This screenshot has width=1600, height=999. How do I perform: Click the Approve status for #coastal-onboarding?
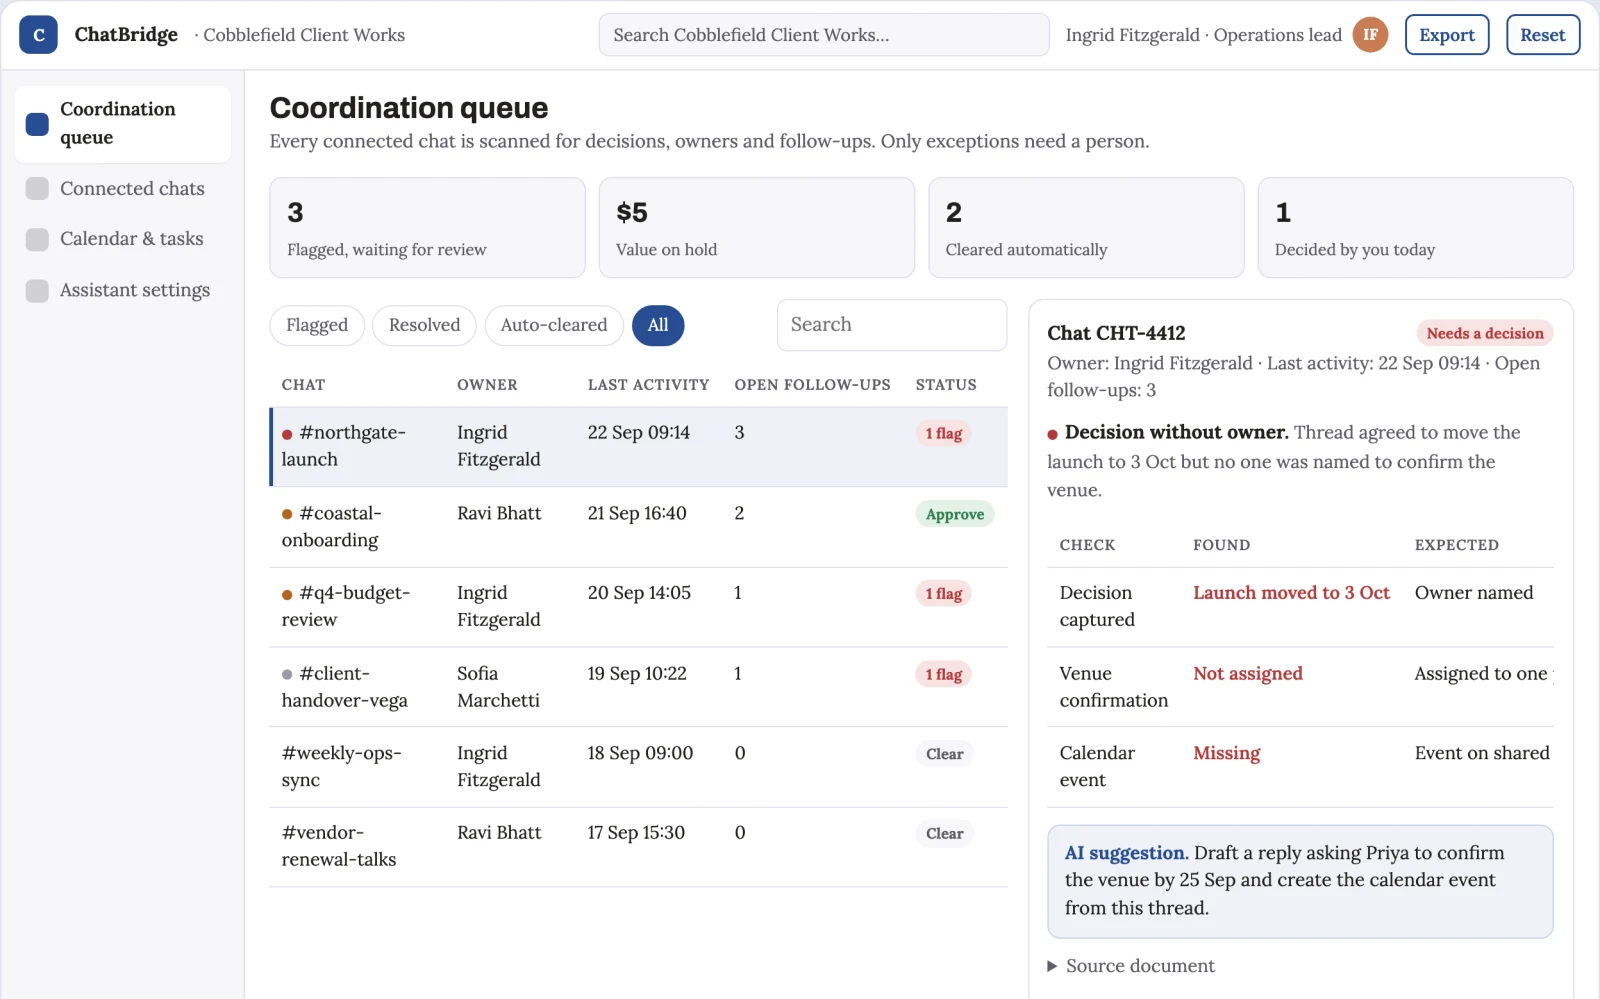click(955, 514)
